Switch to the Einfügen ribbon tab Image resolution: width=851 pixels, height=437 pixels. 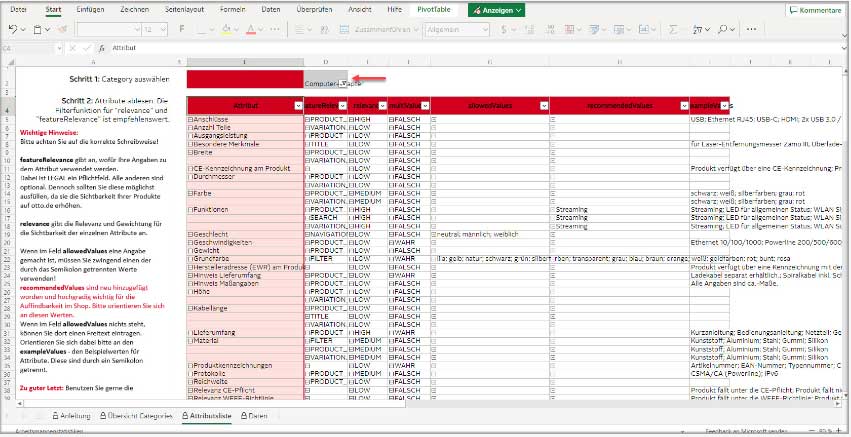(x=90, y=10)
